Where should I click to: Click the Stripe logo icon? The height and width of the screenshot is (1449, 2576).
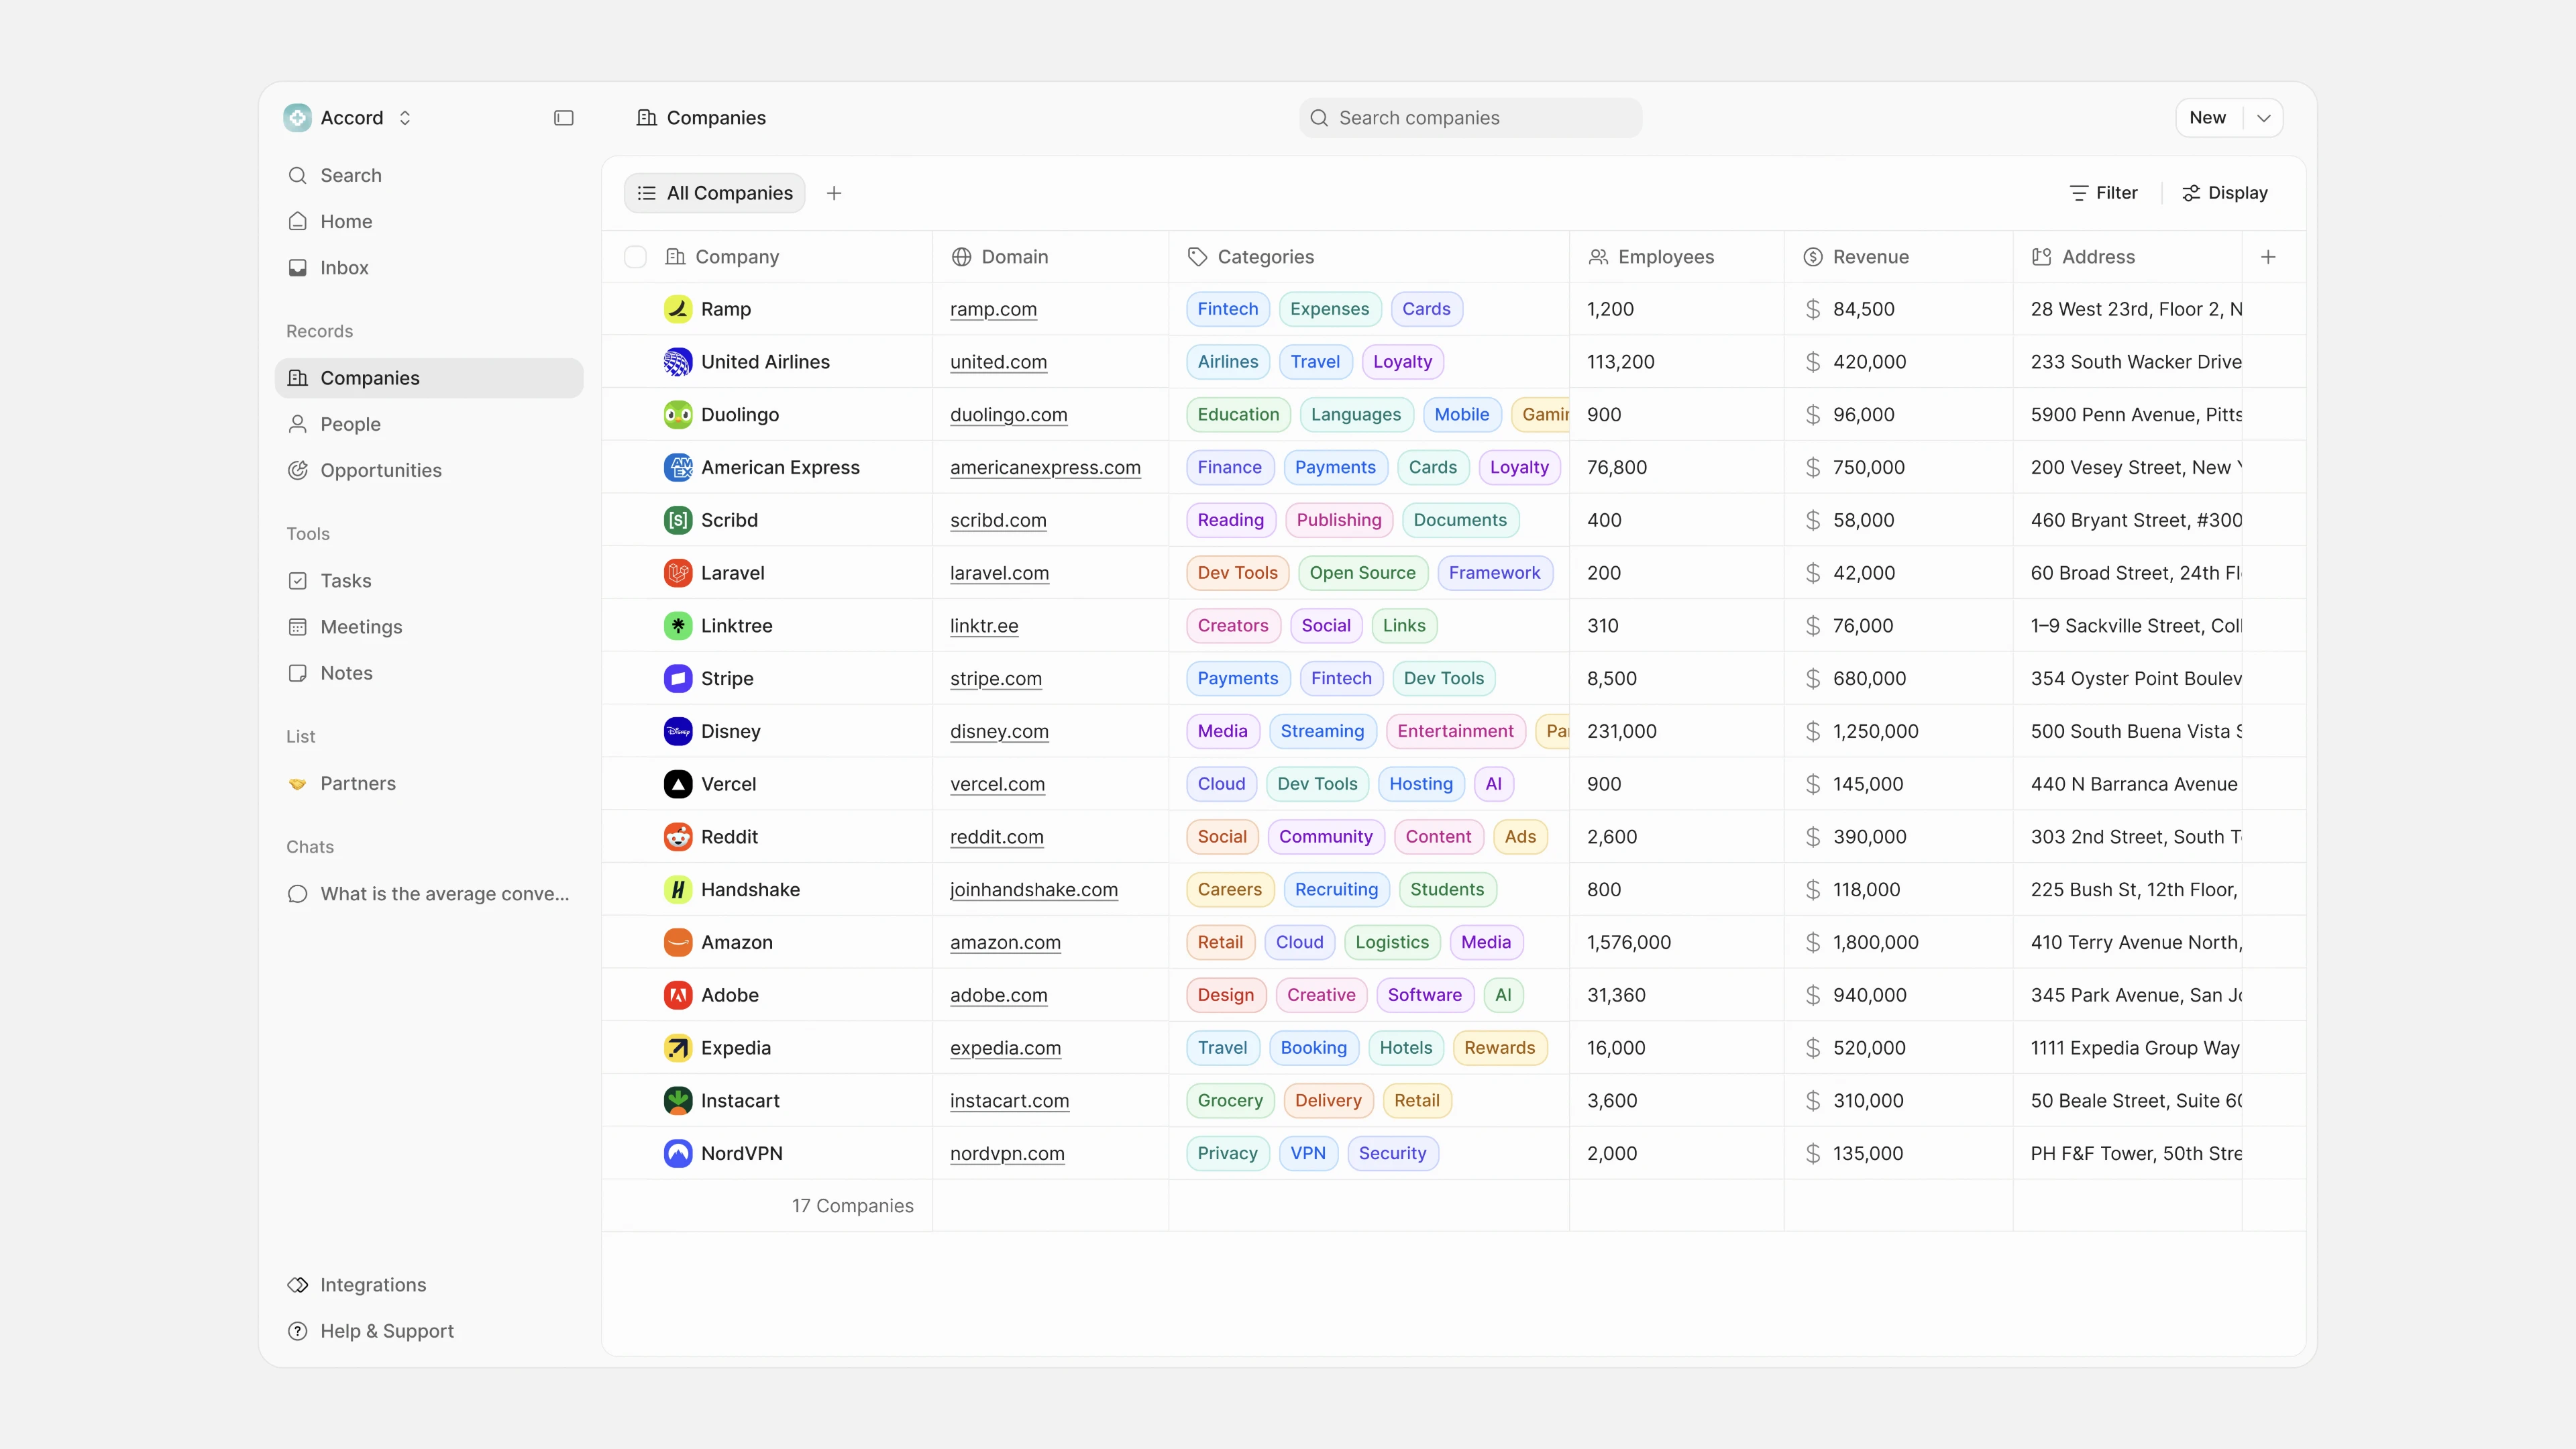pyautogui.click(x=678, y=679)
